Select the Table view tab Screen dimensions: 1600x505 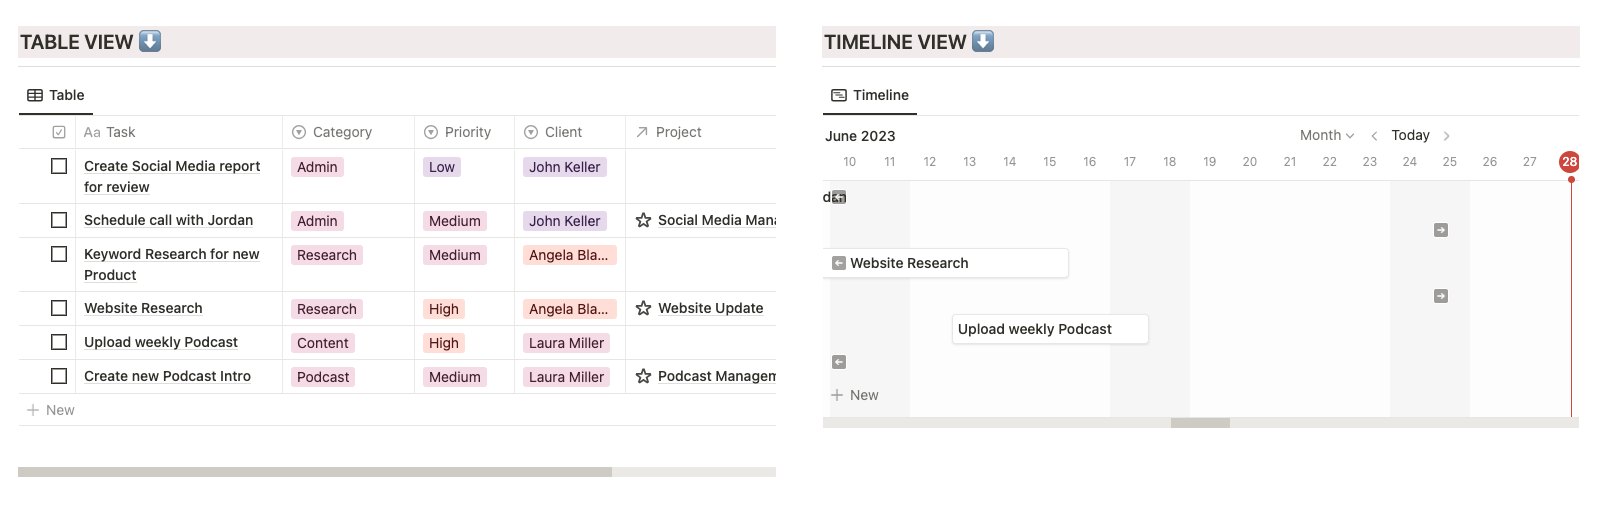[x=56, y=95]
